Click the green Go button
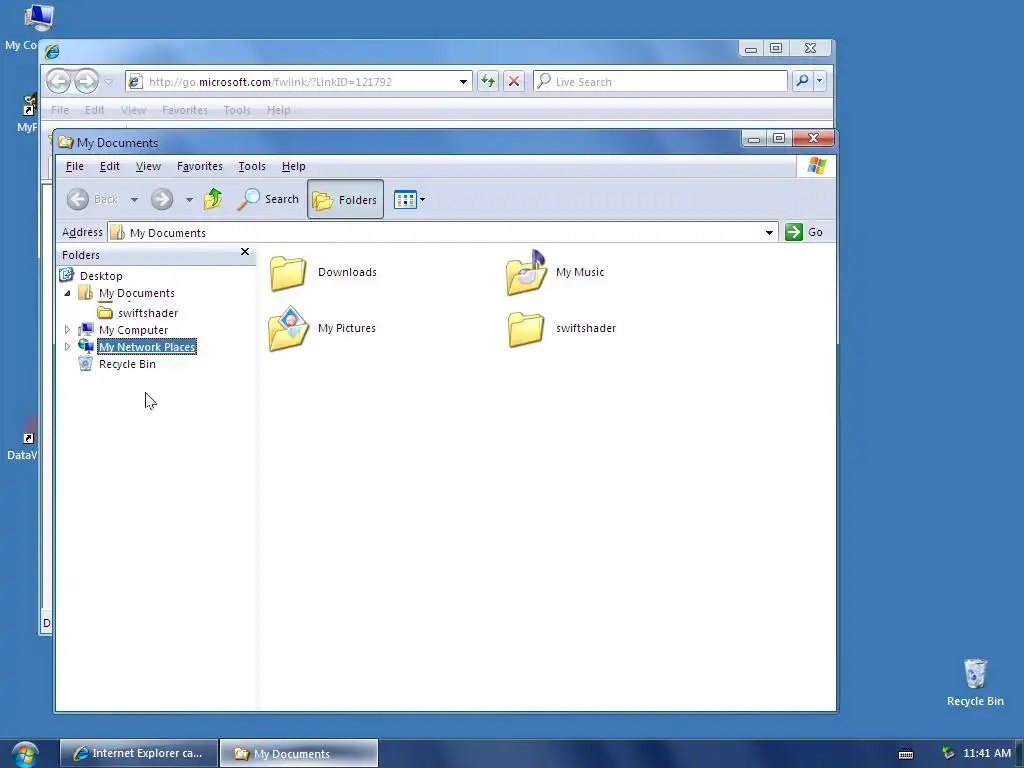 (x=804, y=232)
